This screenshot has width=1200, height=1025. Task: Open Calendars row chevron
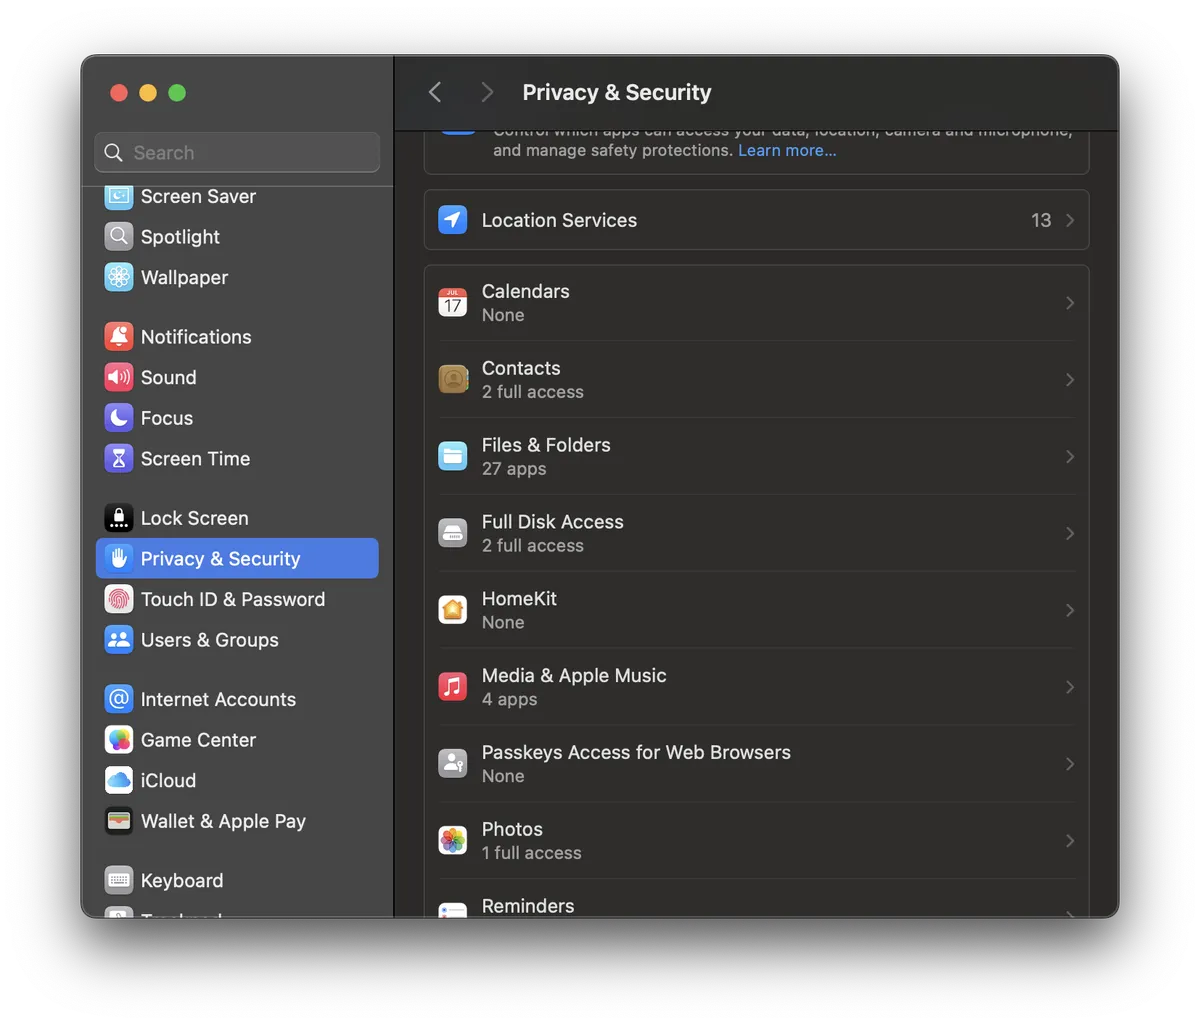point(1070,303)
